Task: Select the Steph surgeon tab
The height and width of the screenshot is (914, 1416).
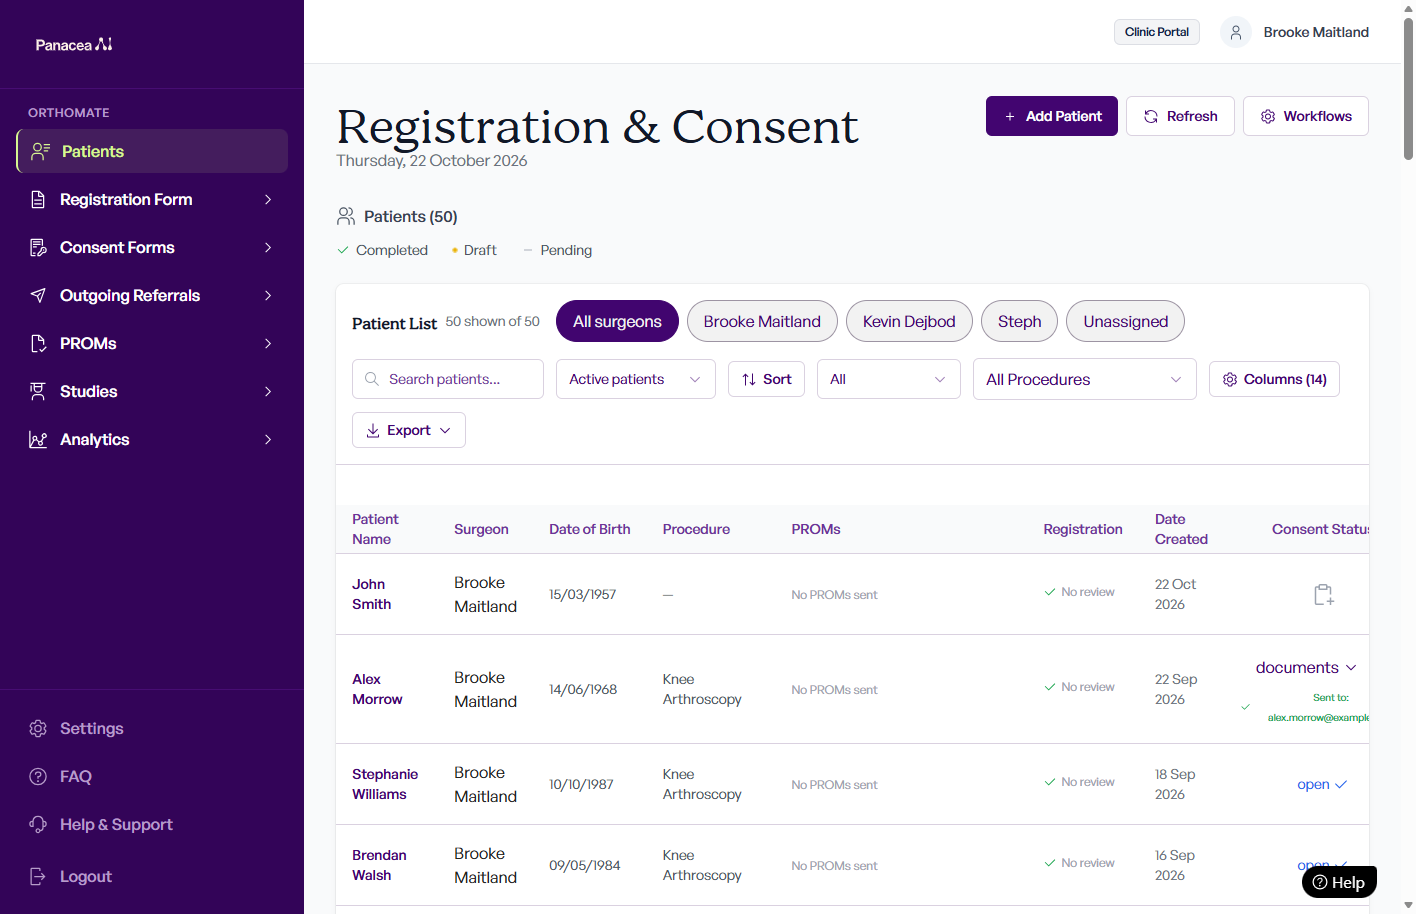Action: click(x=1019, y=321)
